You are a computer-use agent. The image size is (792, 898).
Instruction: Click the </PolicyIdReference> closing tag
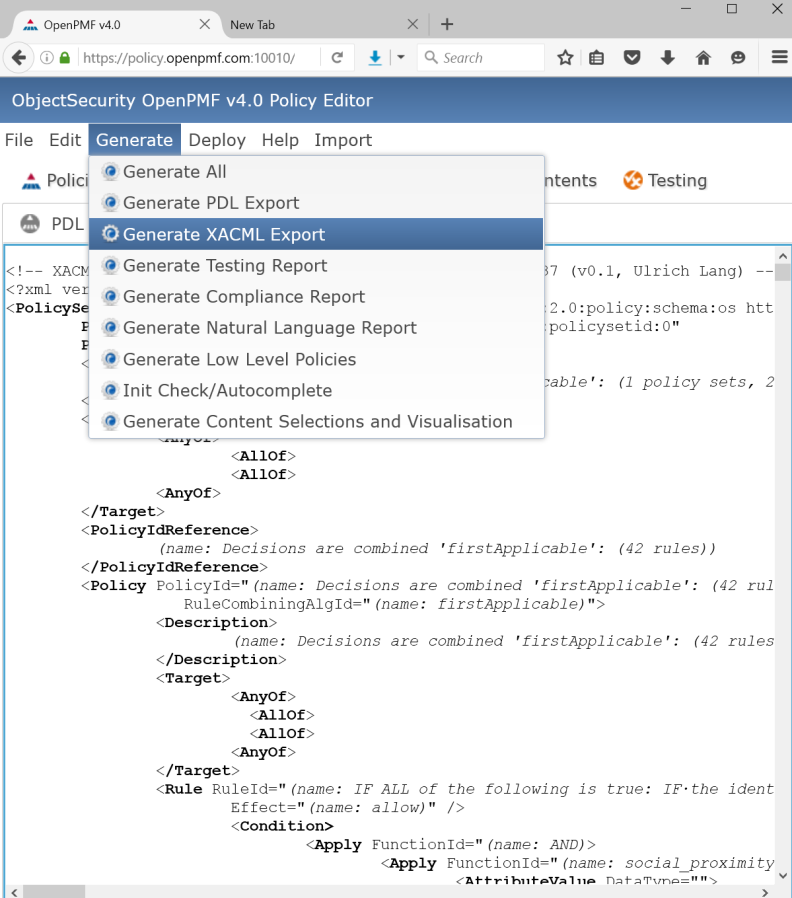click(x=174, y=567)
